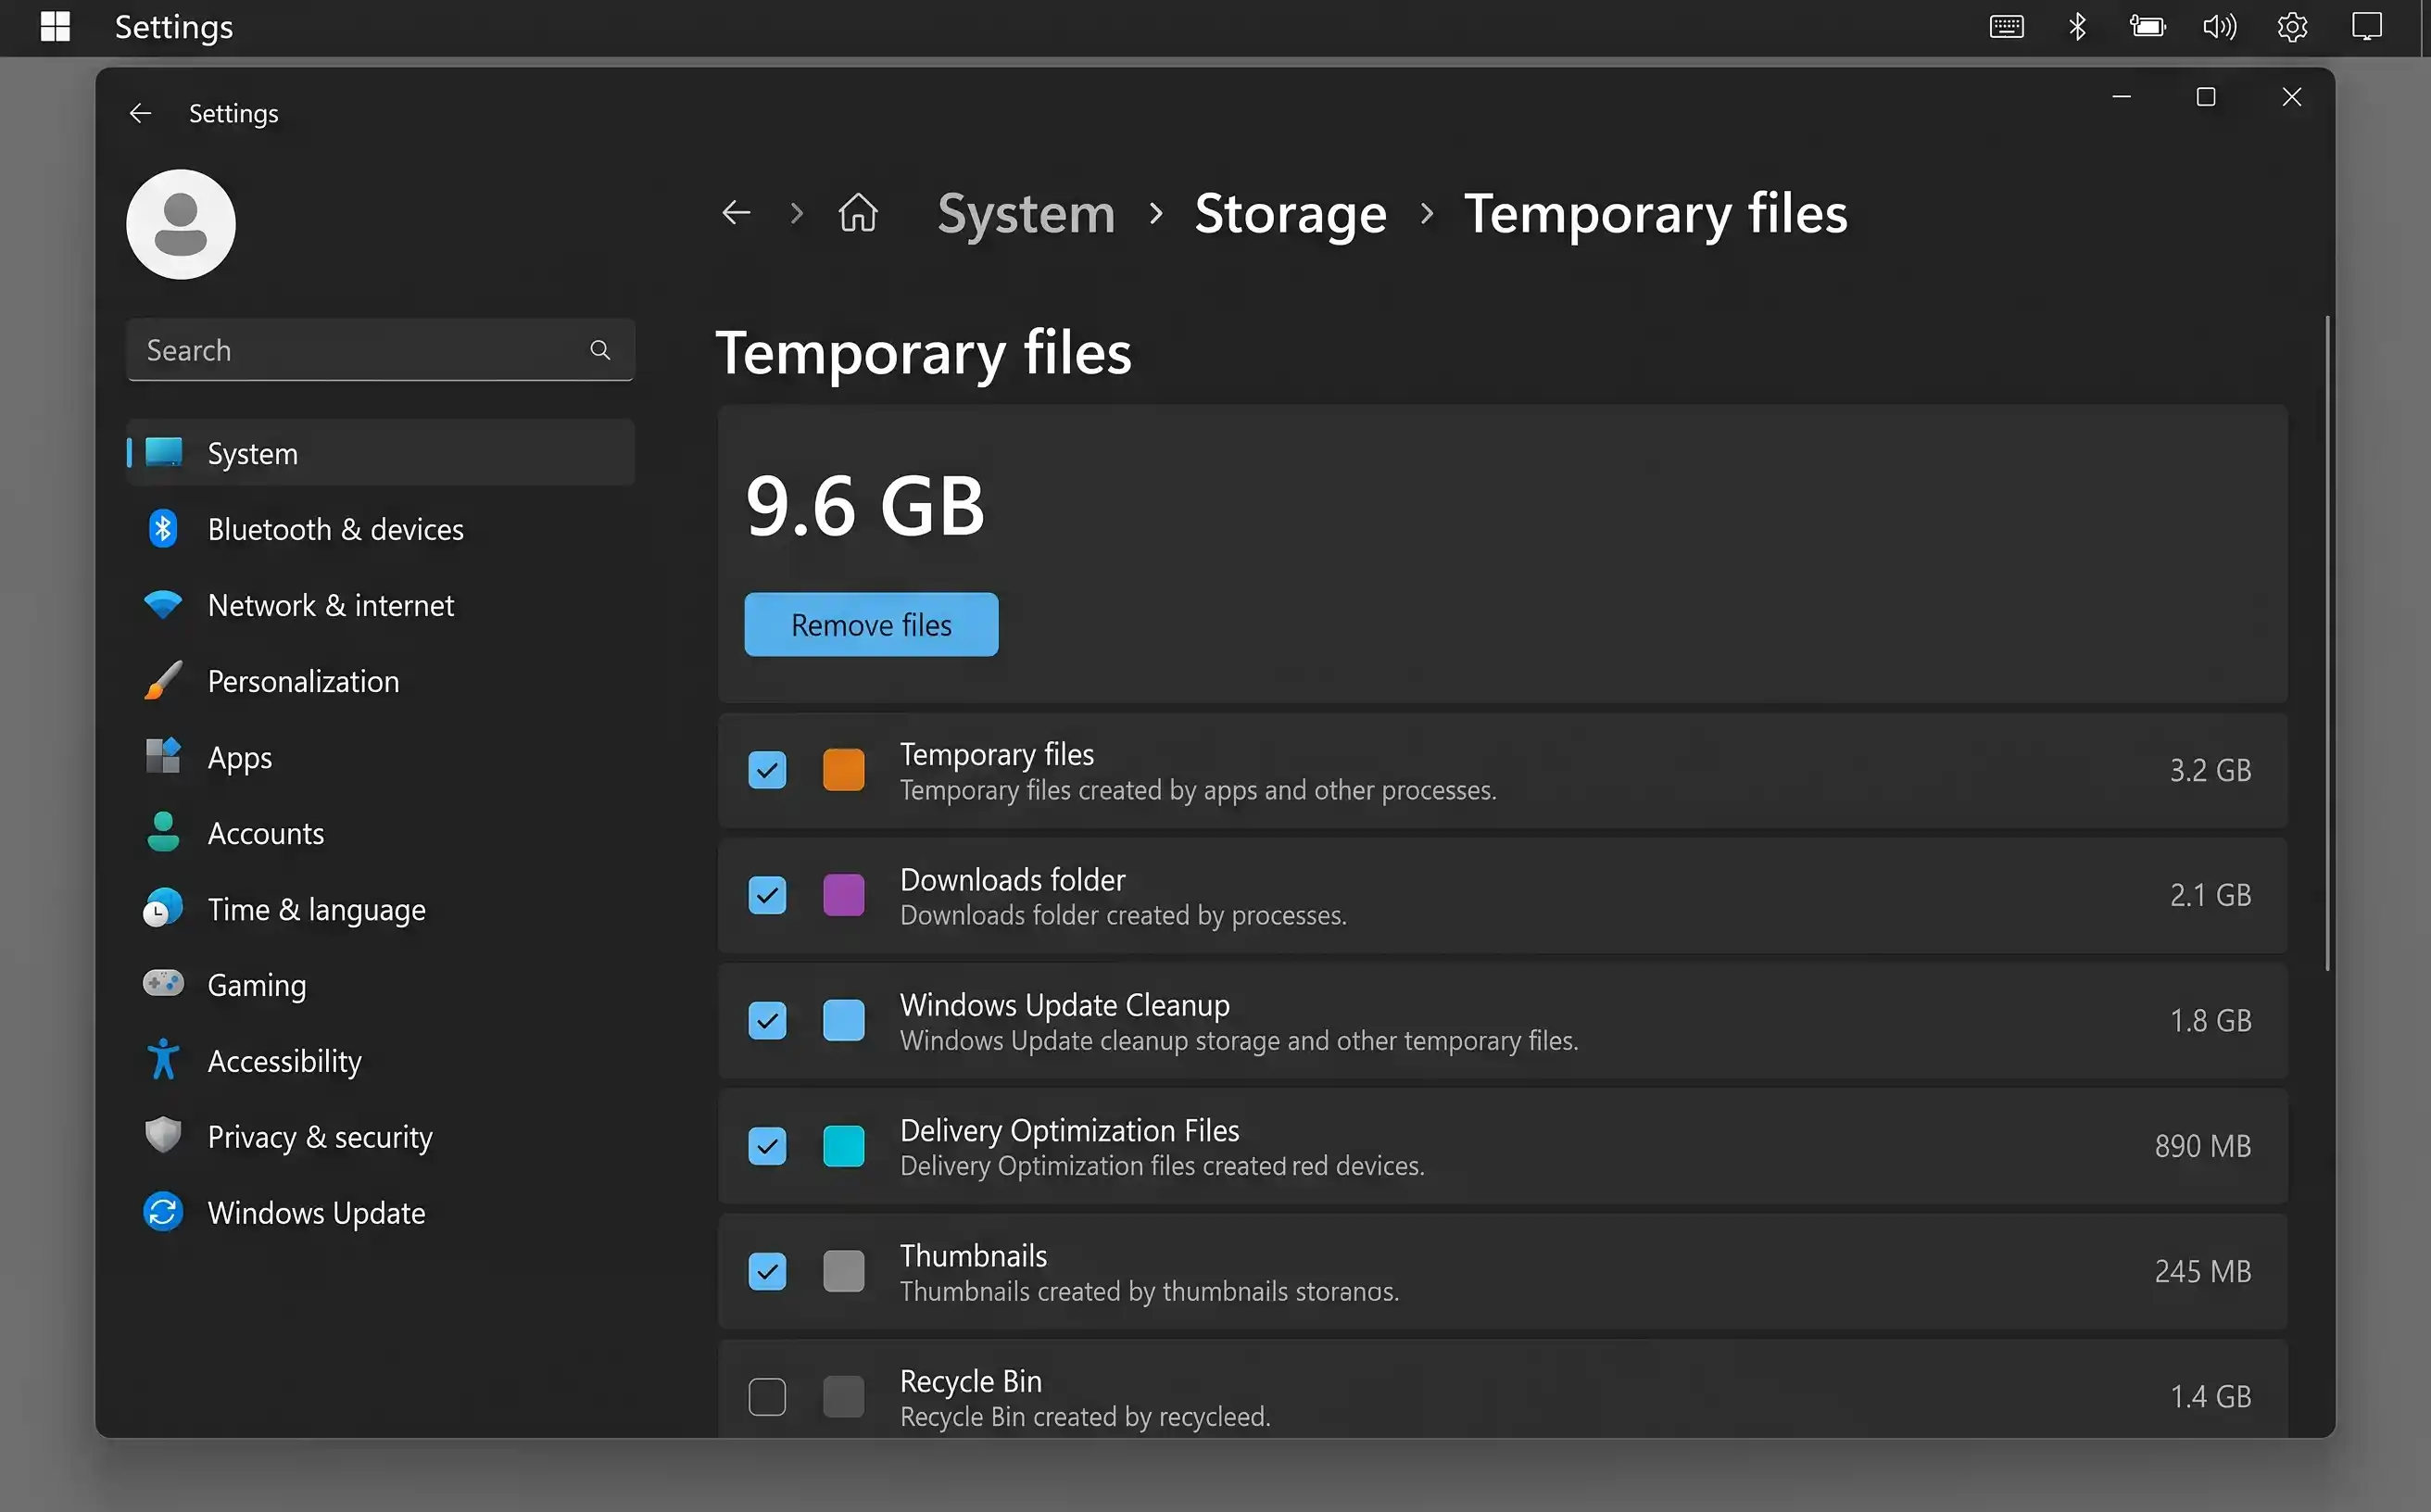Click the 890 MB size value
The height and width of the screenshot is (1512, 2431).
coord(2202,1146)
